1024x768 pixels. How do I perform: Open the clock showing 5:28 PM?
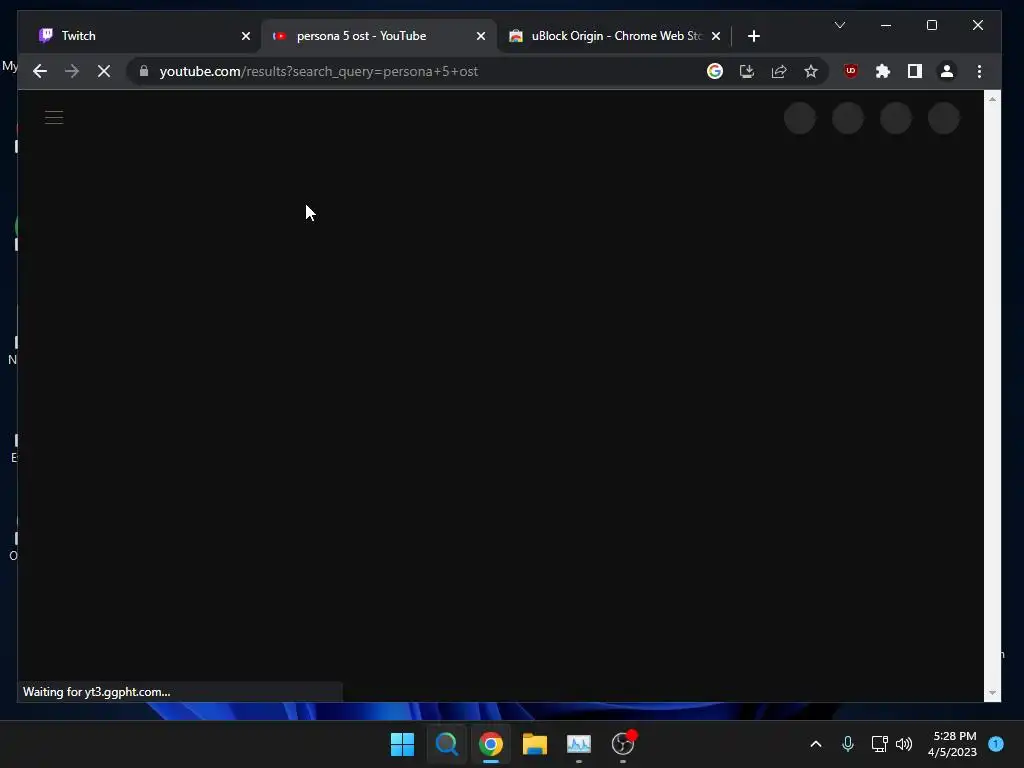pyautogui.click(x=952, y=744)
